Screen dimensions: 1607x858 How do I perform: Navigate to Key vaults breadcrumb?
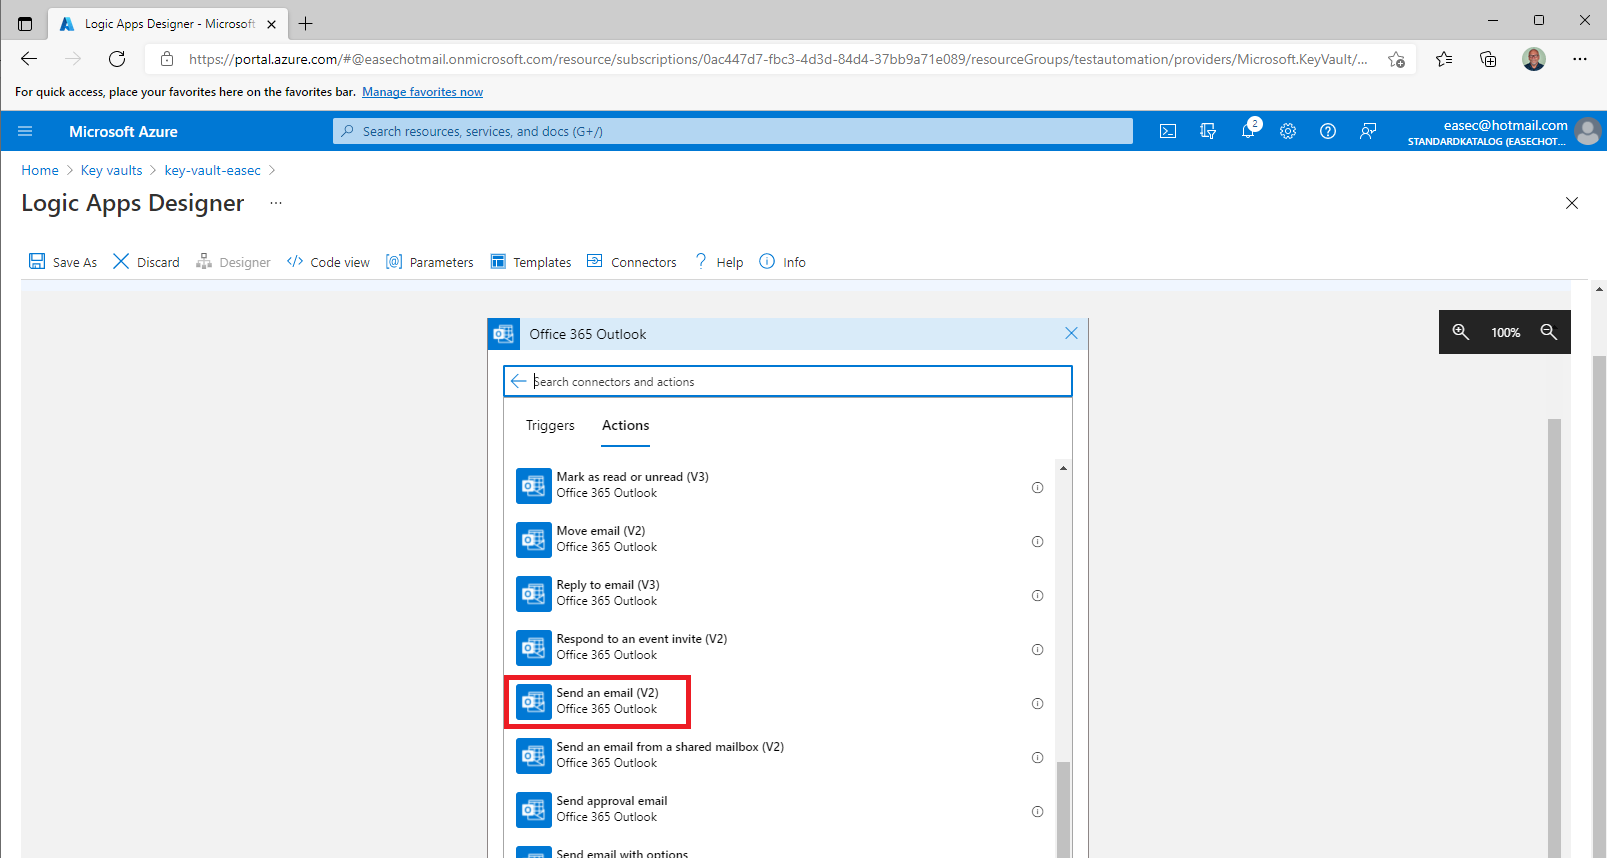(111, 170)
